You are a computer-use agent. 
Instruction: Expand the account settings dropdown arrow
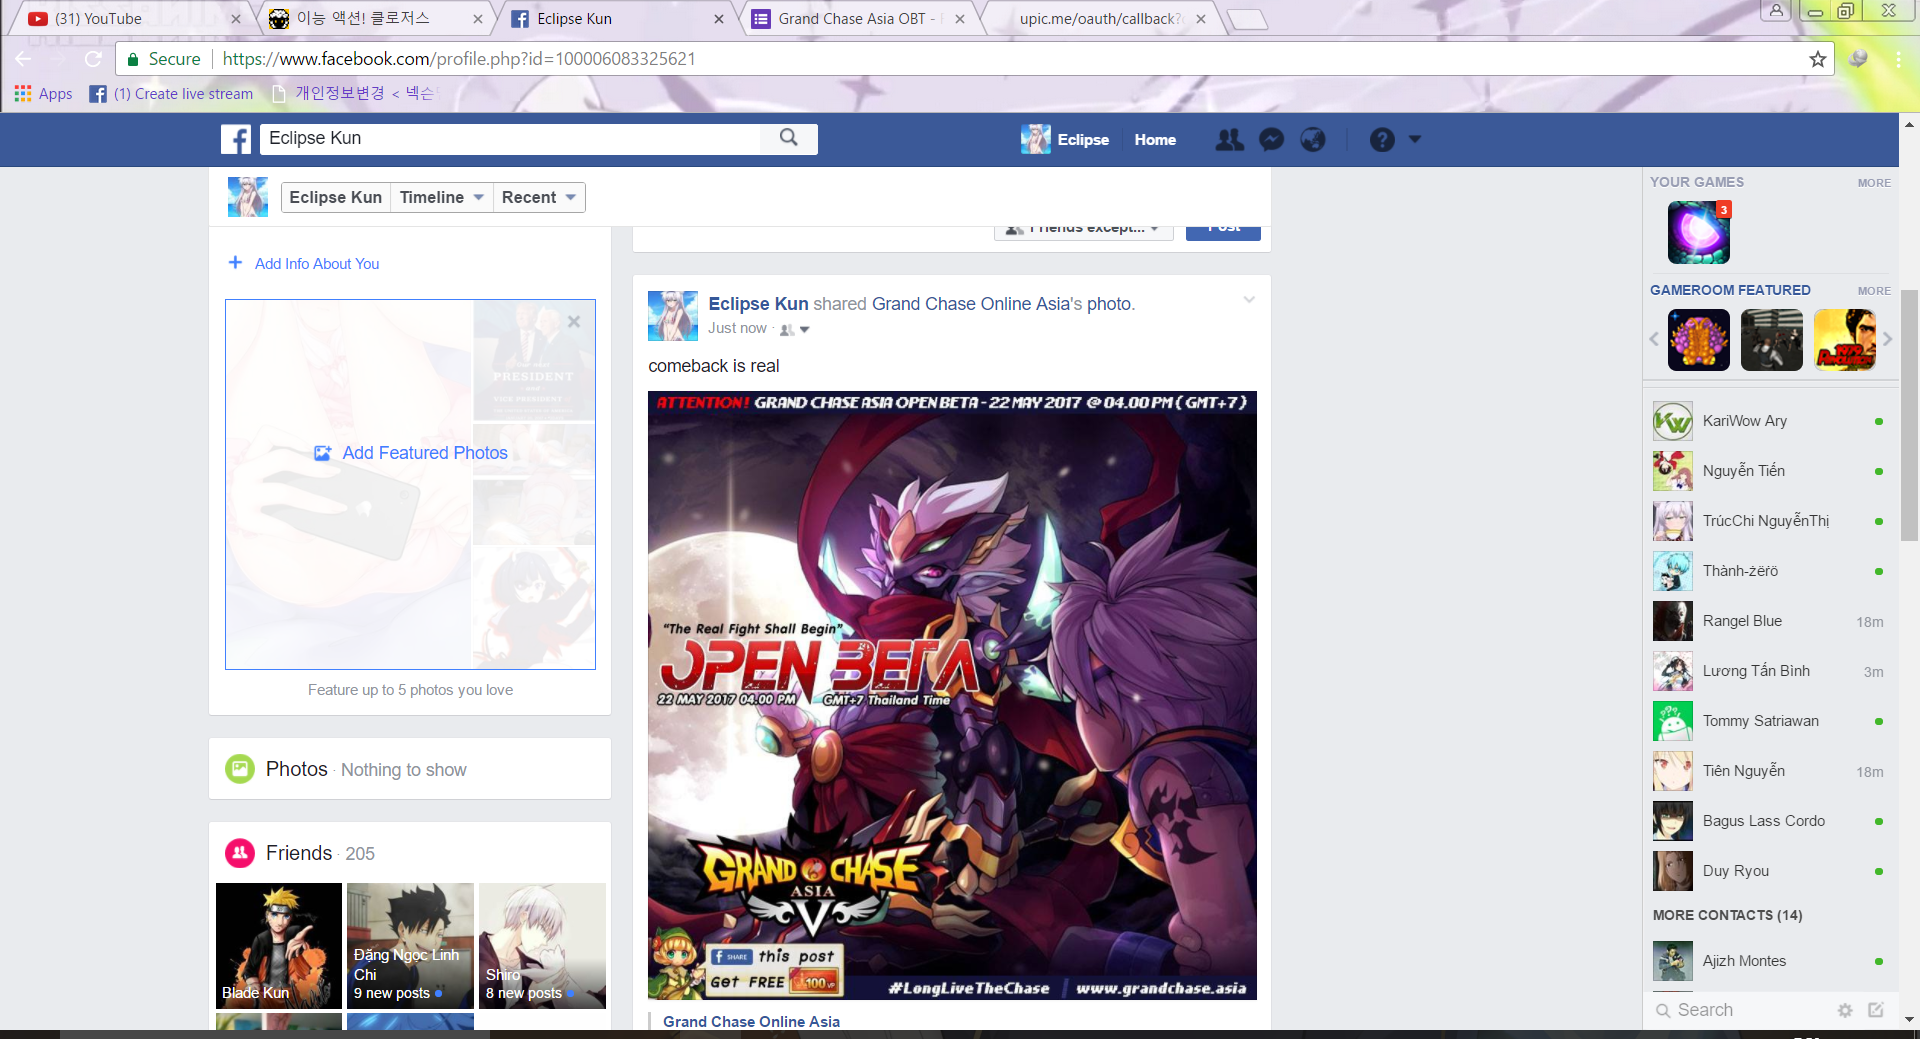pos(1415,139)
